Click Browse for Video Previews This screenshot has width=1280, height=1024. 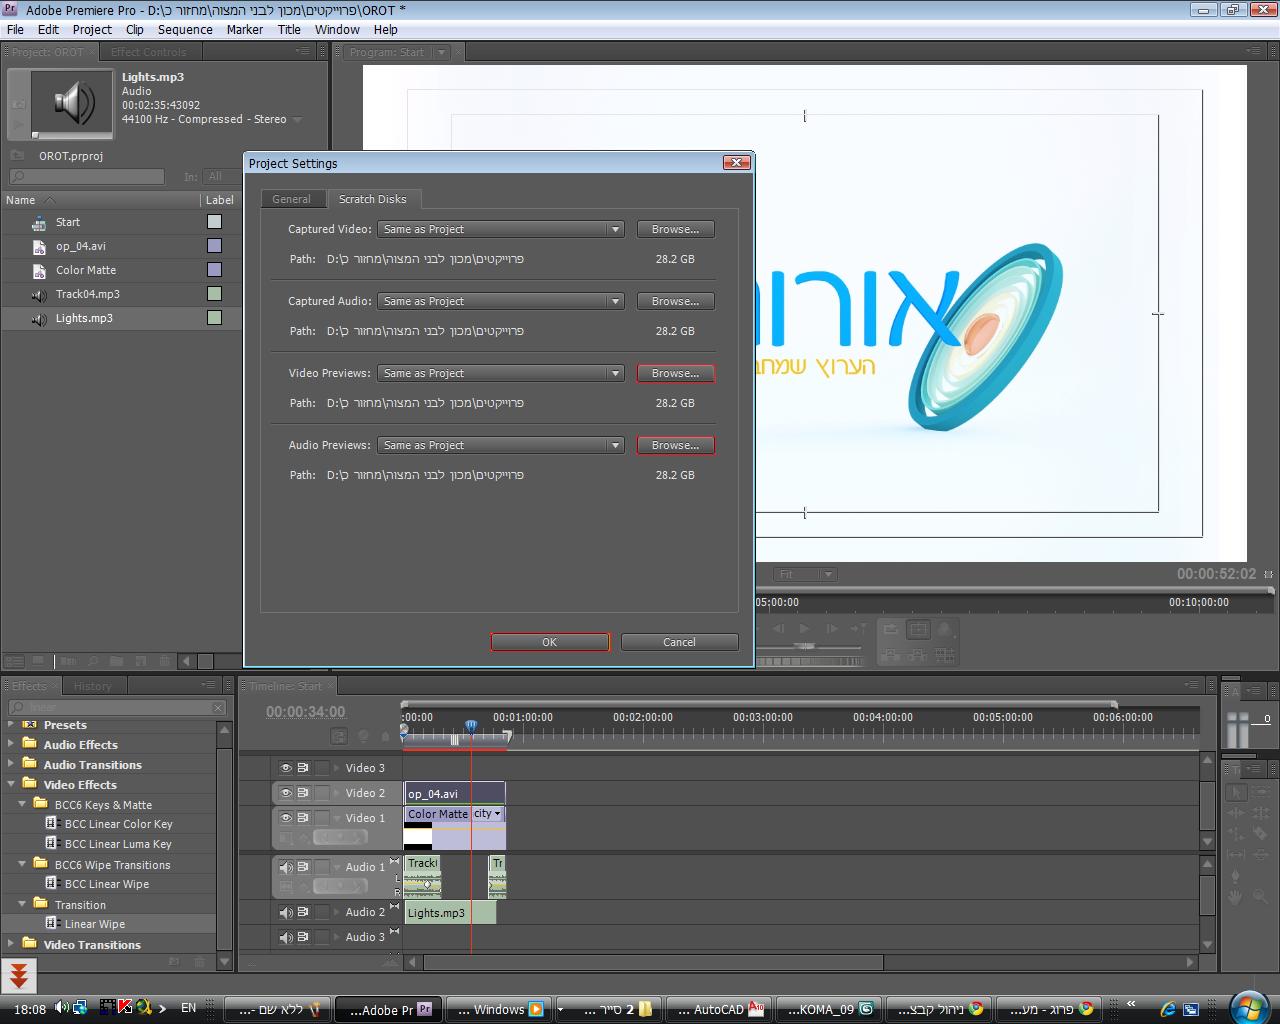click(676, 373)
